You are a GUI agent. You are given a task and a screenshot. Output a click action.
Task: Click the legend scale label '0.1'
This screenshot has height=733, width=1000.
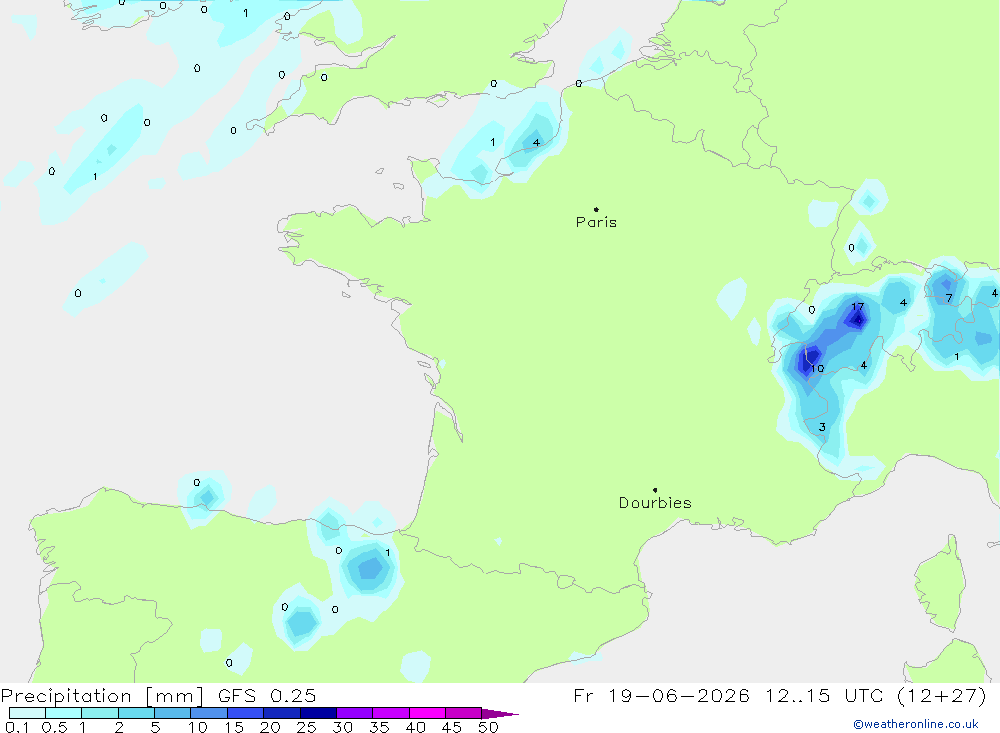click(16, 727)
